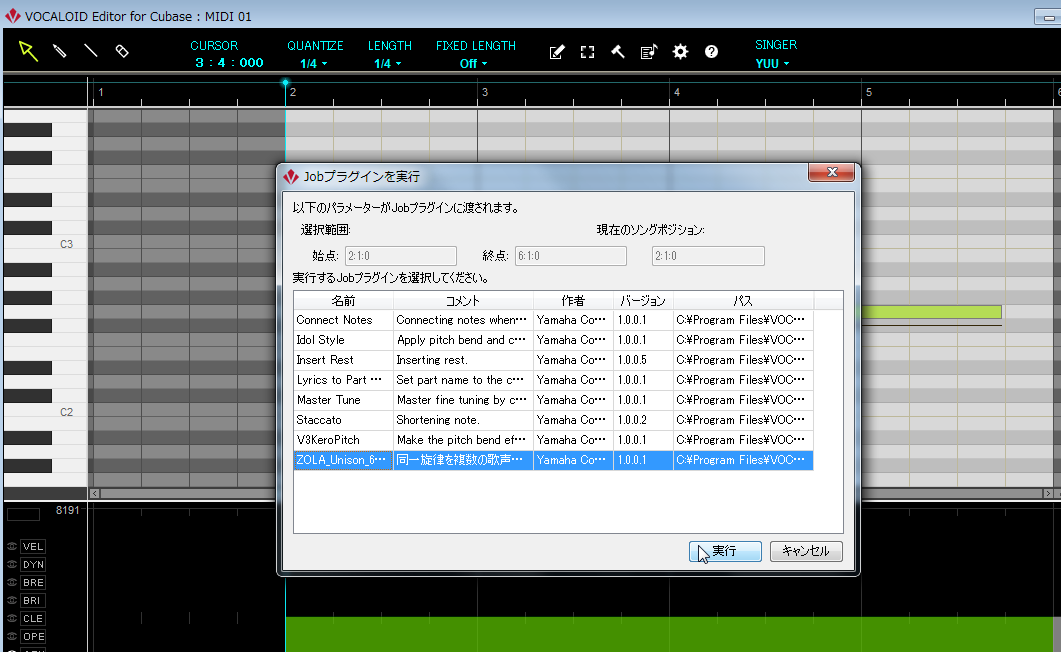1061x652 pixels.
Task: Select the Staccato plugin row
Action: (554, 420)
